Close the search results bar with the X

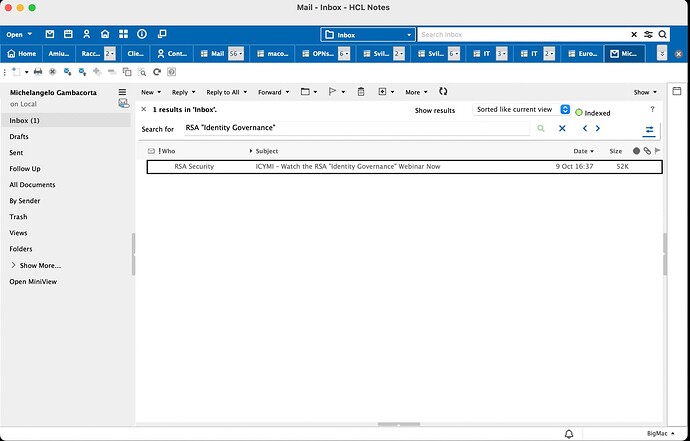(144, 109)
